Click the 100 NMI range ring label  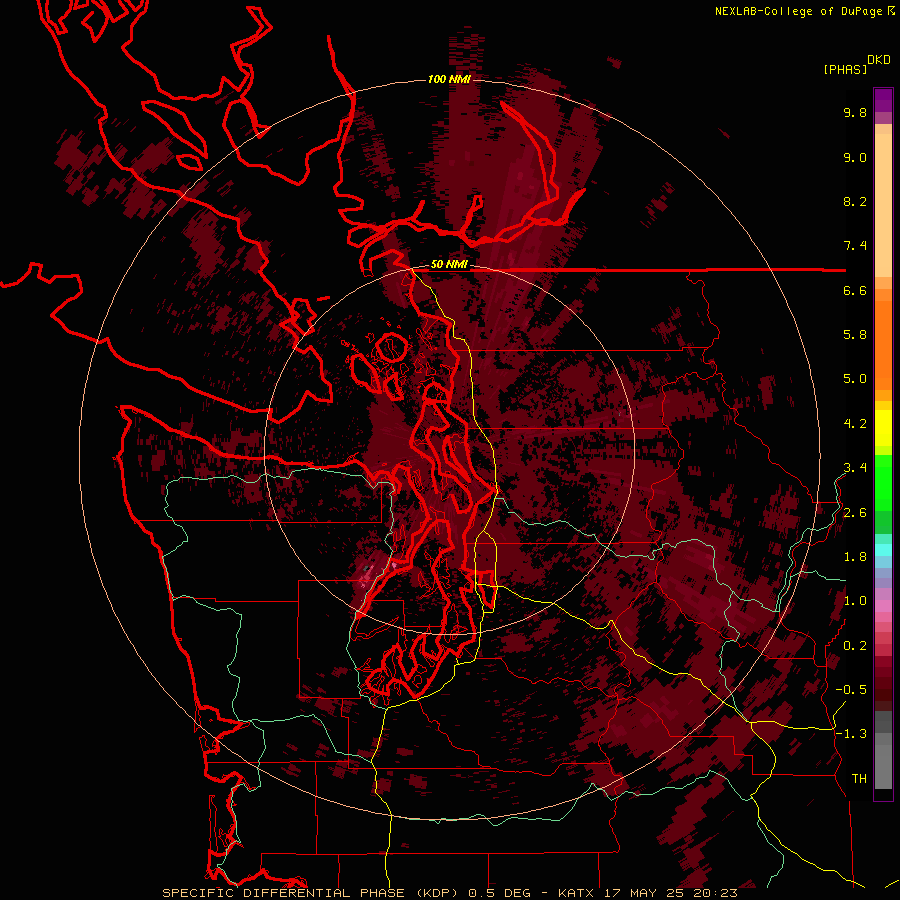point(449,79)
